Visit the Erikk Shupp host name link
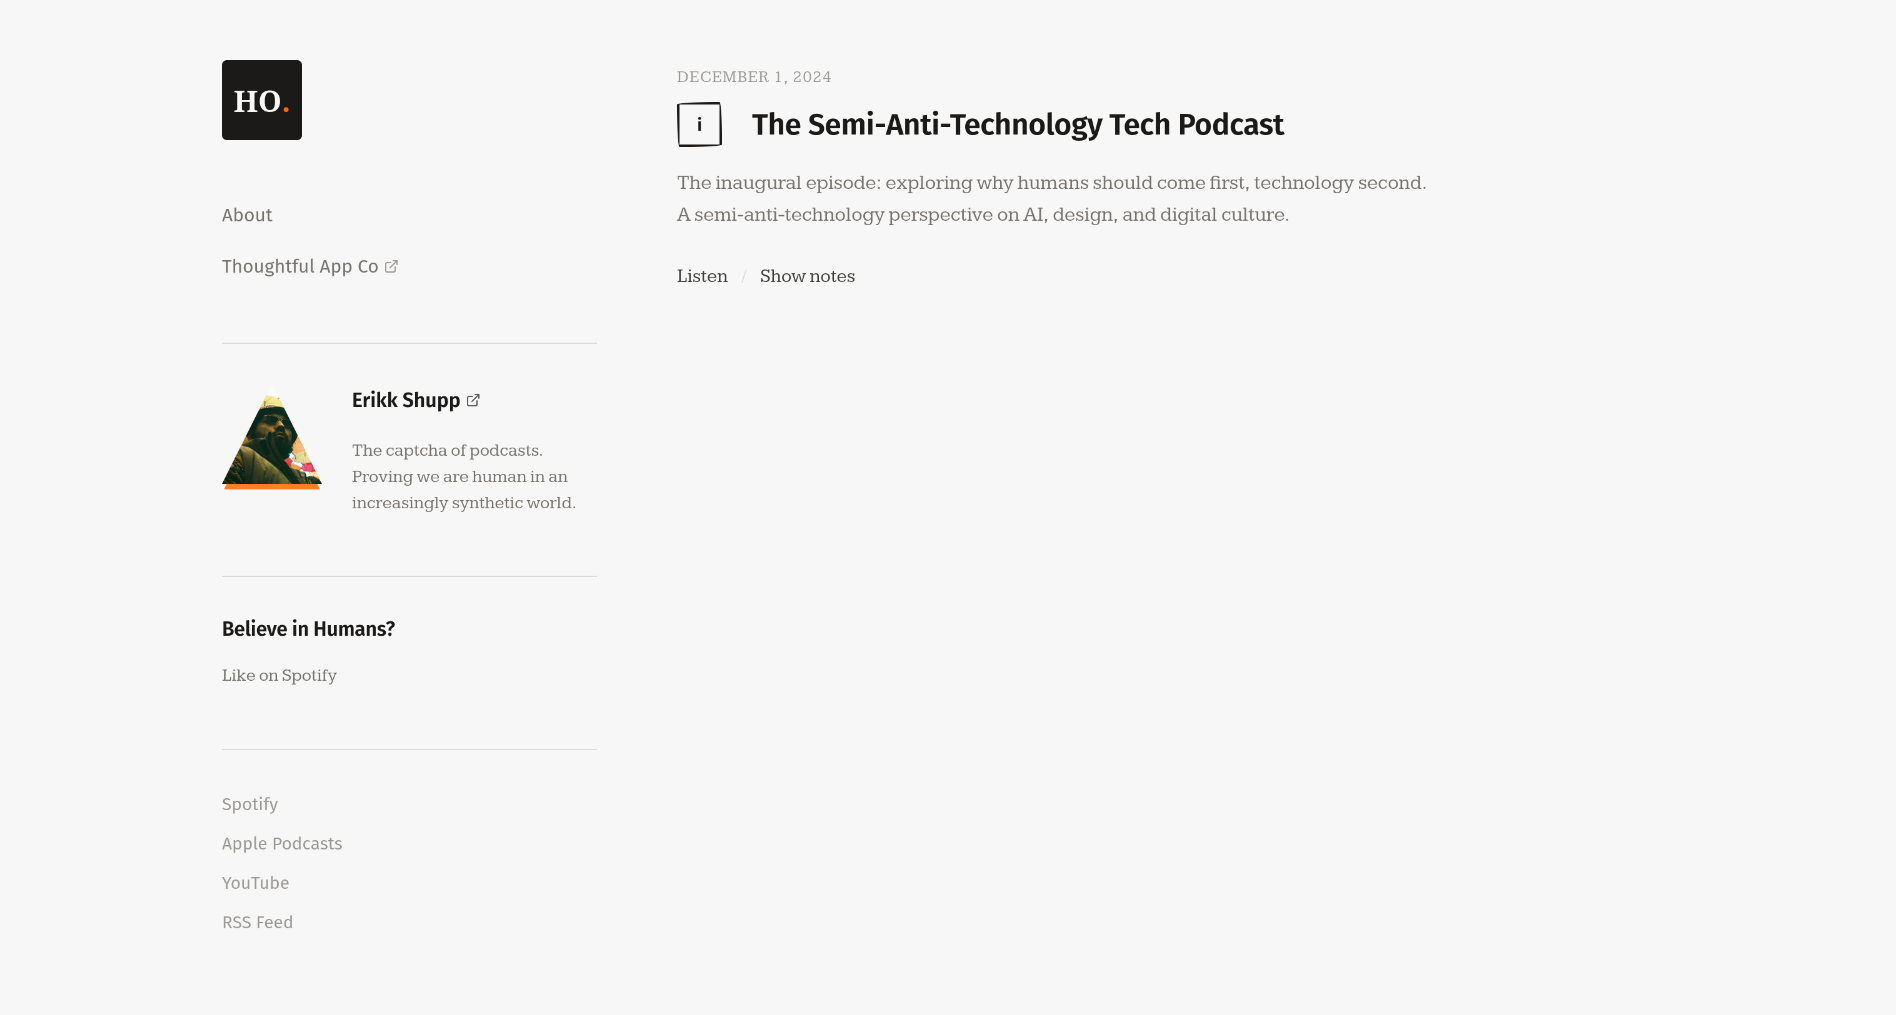Image resolution: width=1896 pixels, height=1015 pixels. point(406,400)
